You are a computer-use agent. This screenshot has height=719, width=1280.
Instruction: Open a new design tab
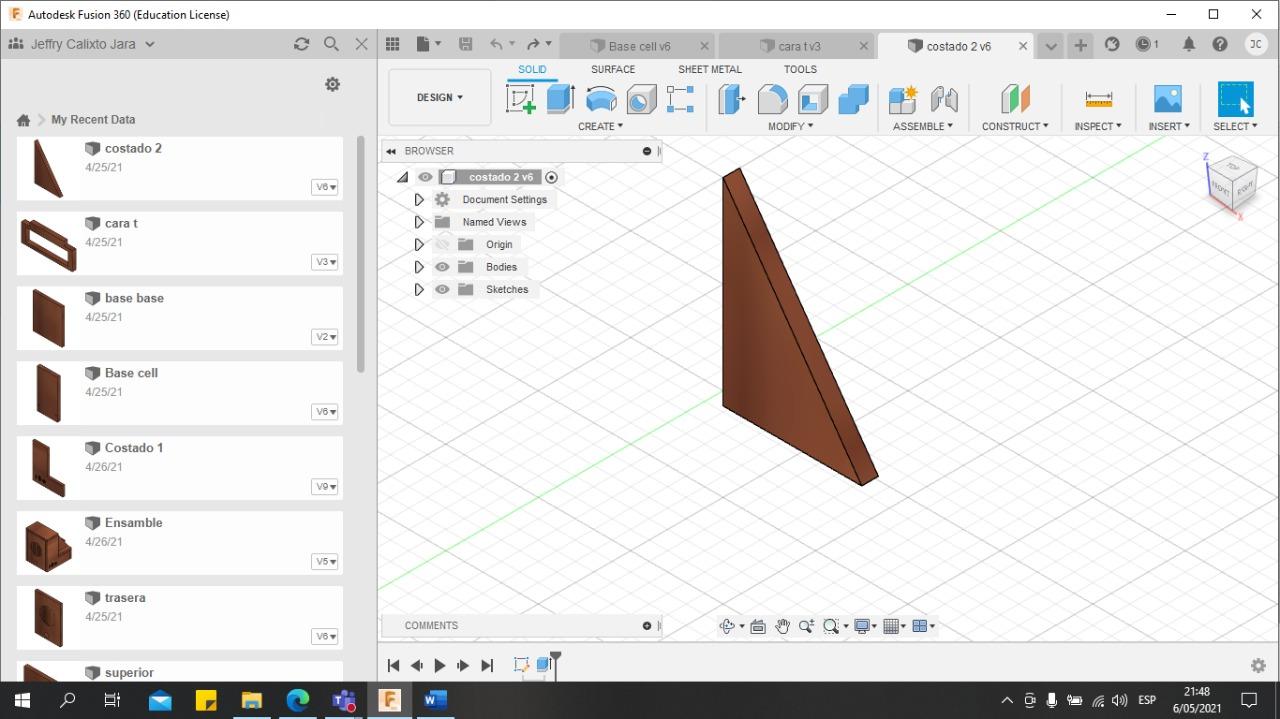[x=1080, y=45]
